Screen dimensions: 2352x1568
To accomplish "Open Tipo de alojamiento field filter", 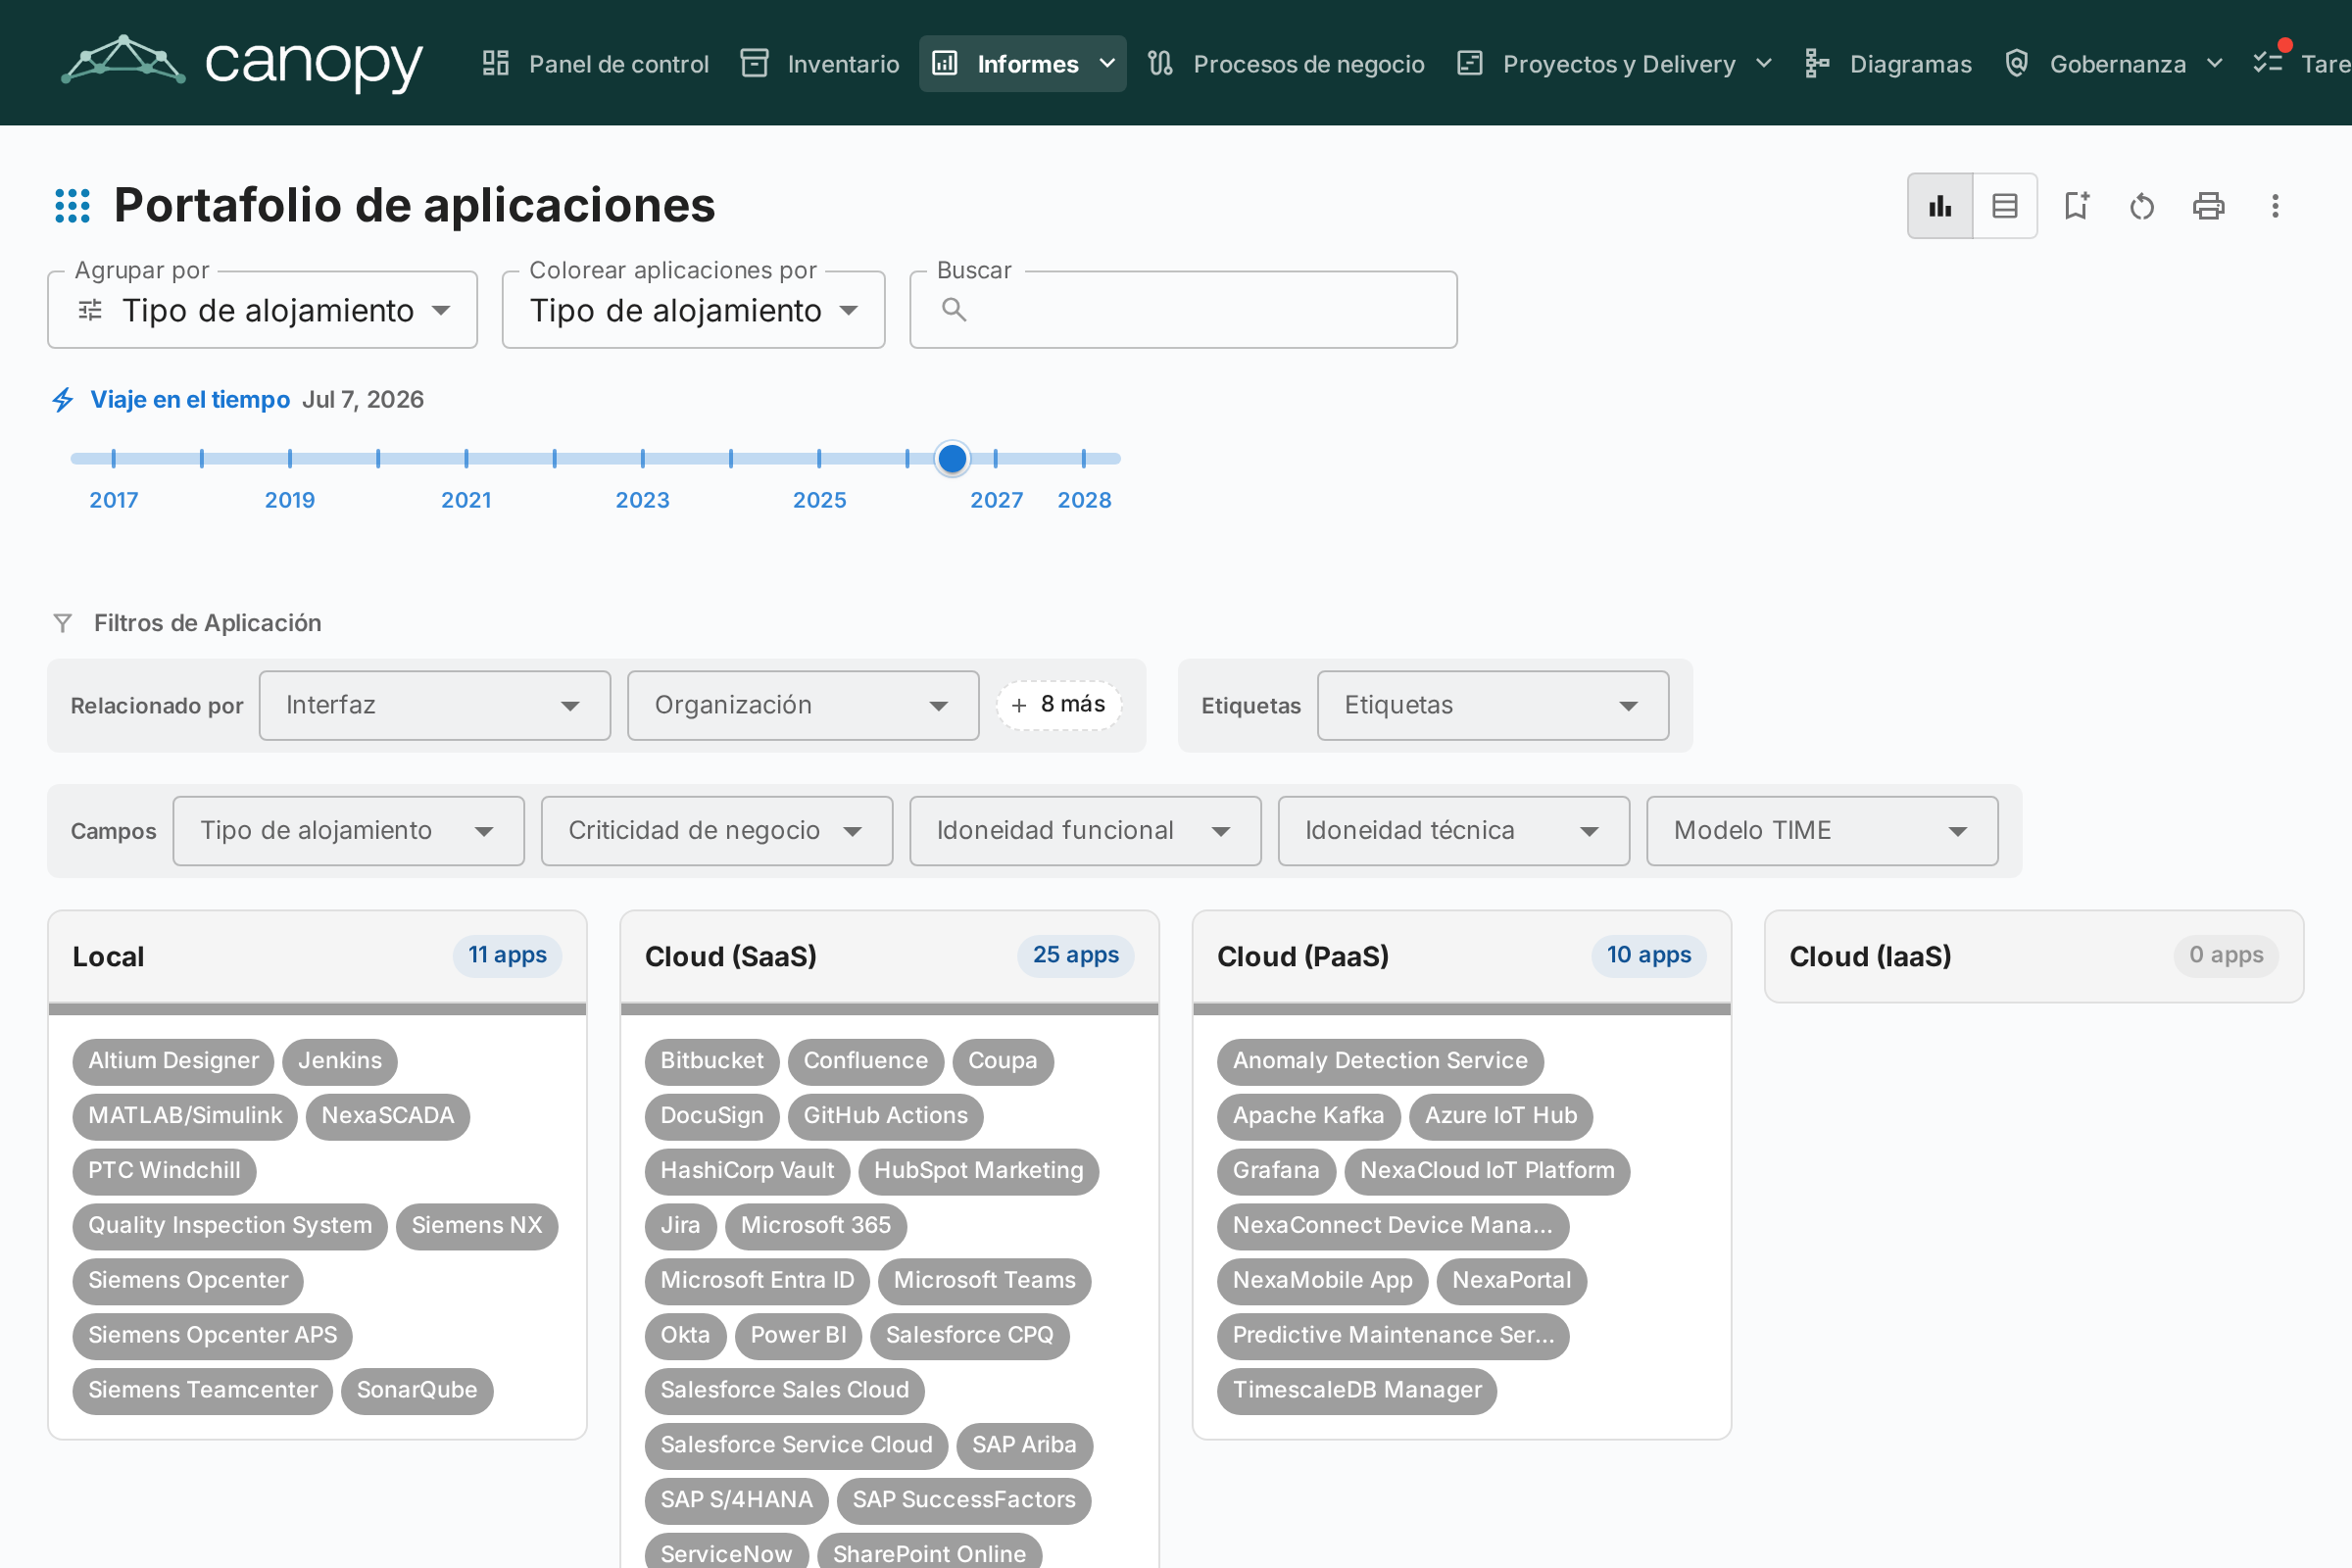I will [x=349, y=831].
